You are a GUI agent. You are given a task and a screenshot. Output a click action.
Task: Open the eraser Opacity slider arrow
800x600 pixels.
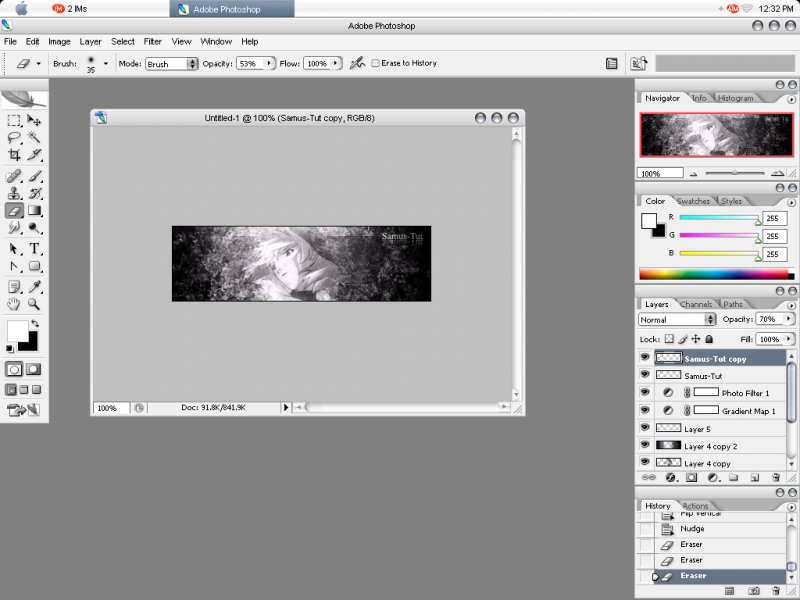(x=269, y=63)
